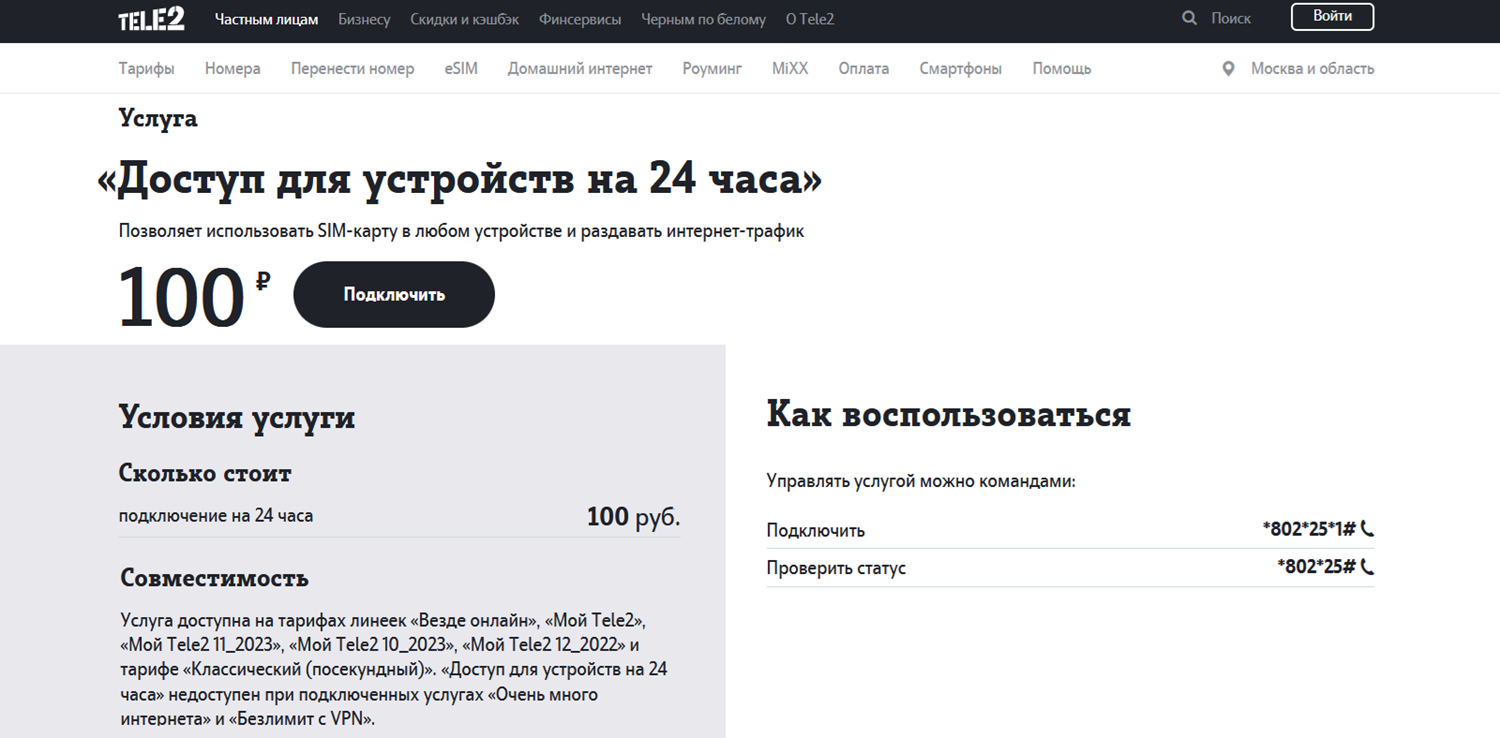Image resolution: width=1500 pixels, height=738 pixels.
Task: Click the *802*25*1# connect command
Action: tap(1311, 530)
